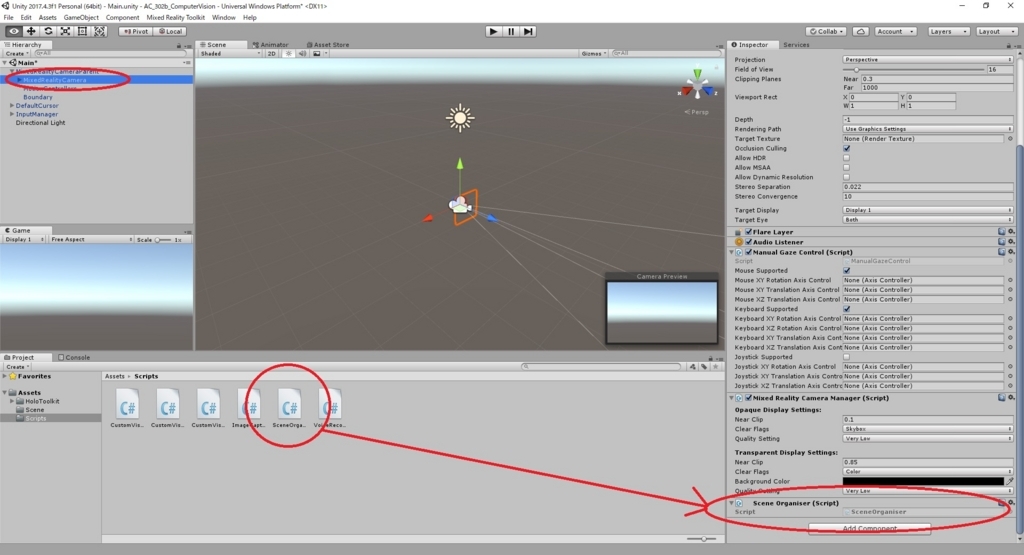Click the Play button
The image size is (1024, 555).
[x=494, y=31]
